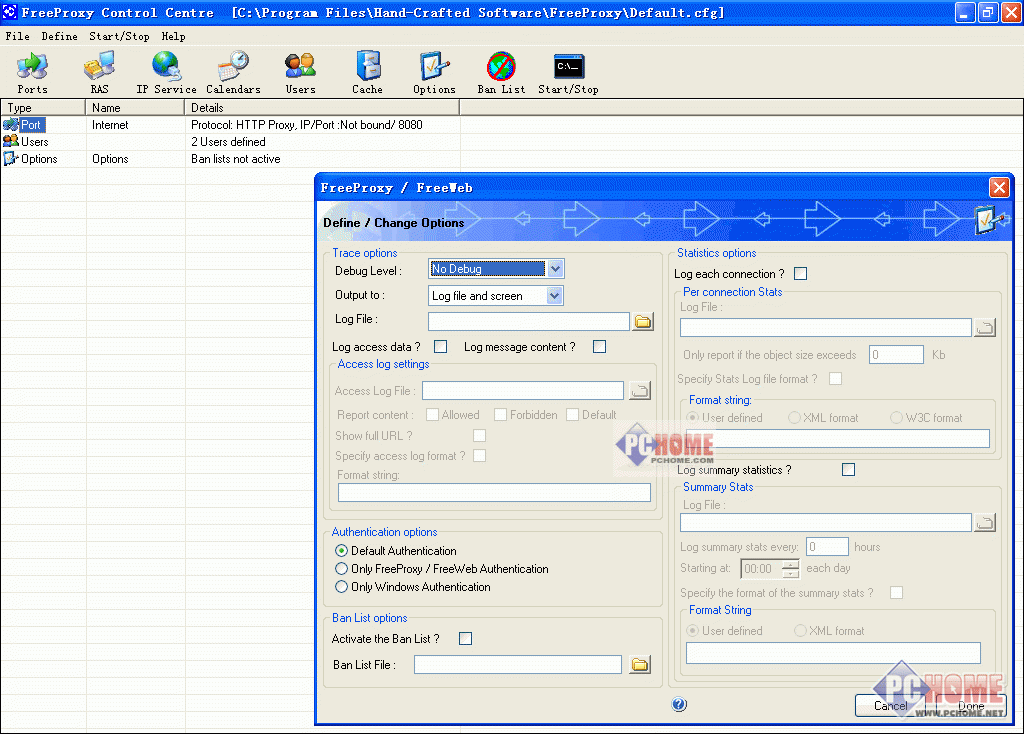The image size is (1024, 734).
Task: Click the trace Log File input field
Action: point(529,321)
